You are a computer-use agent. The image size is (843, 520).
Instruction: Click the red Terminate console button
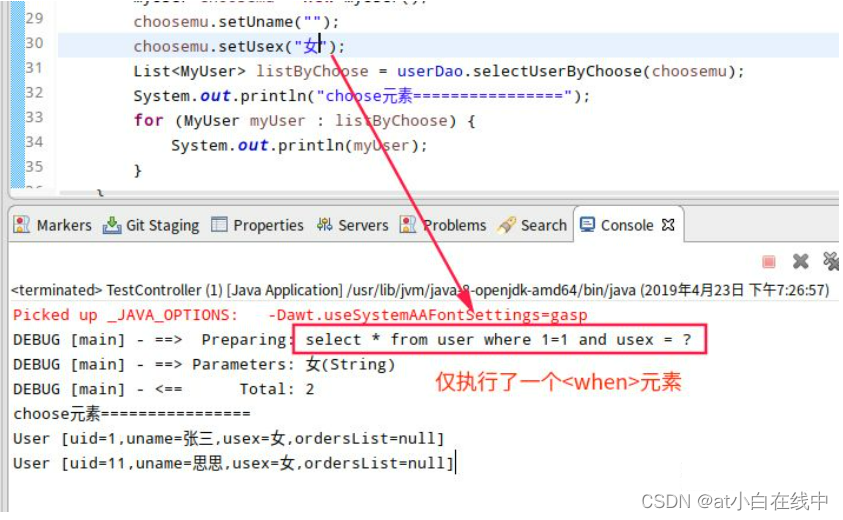[769, 262]
